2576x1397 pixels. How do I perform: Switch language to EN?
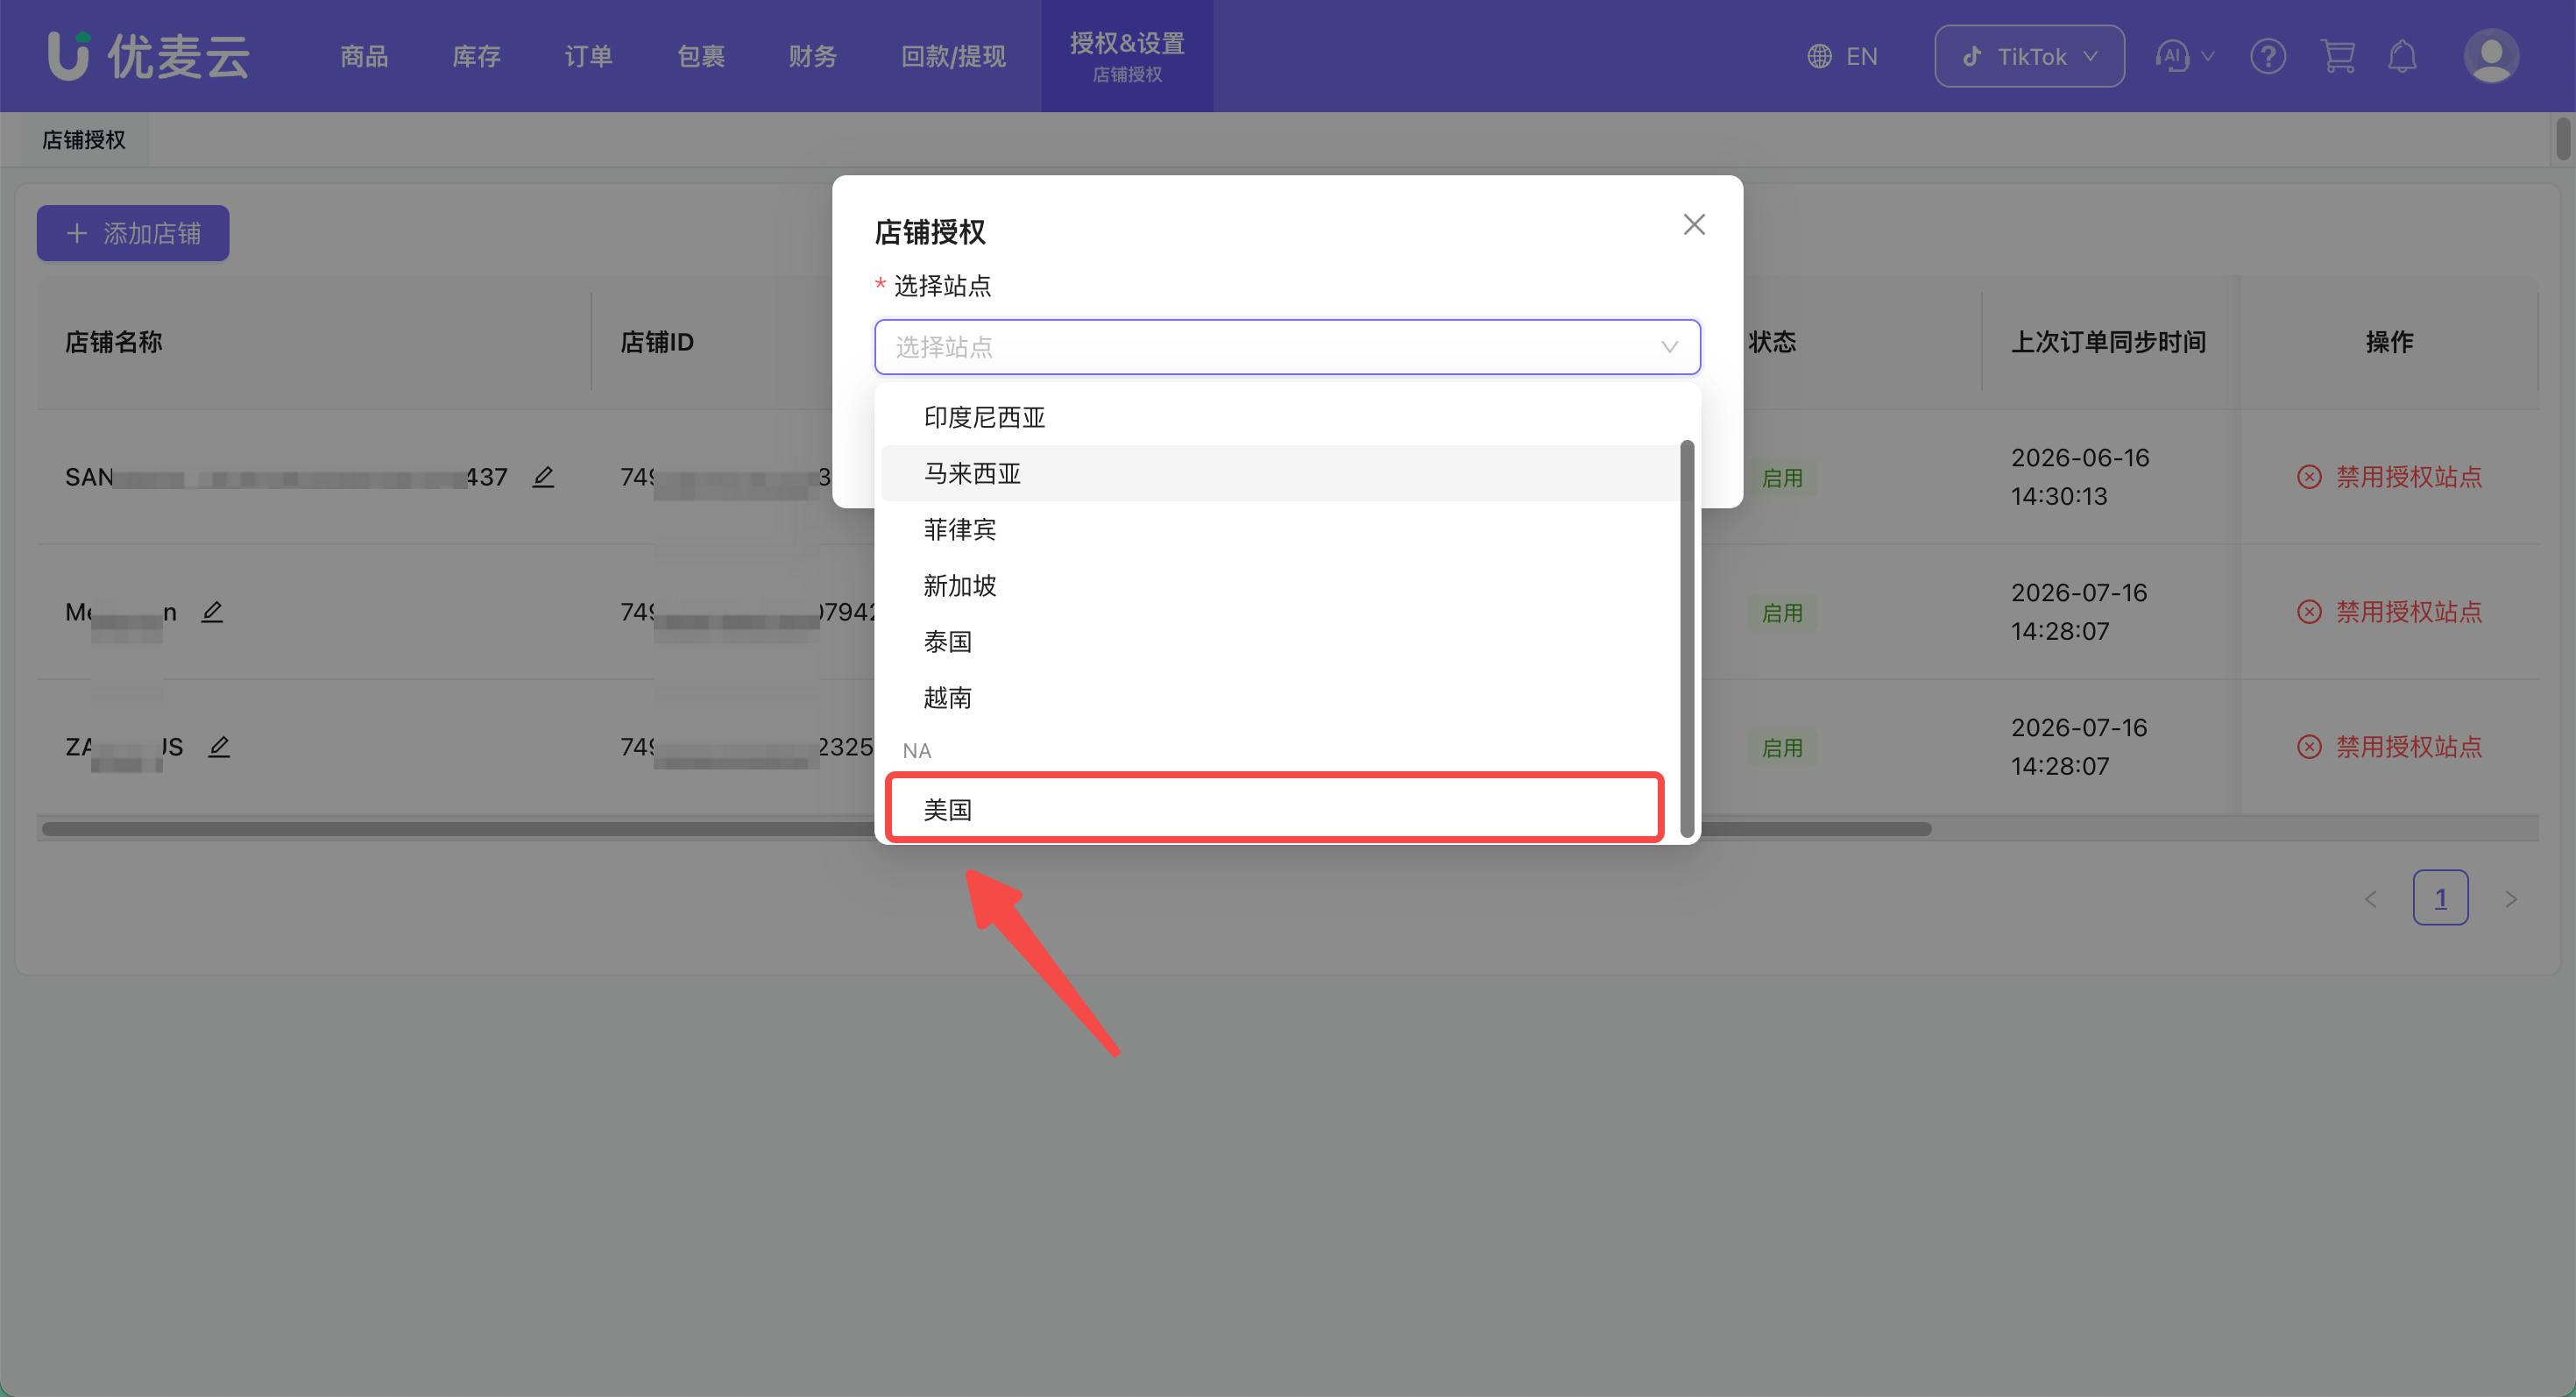click(1861, 56)
